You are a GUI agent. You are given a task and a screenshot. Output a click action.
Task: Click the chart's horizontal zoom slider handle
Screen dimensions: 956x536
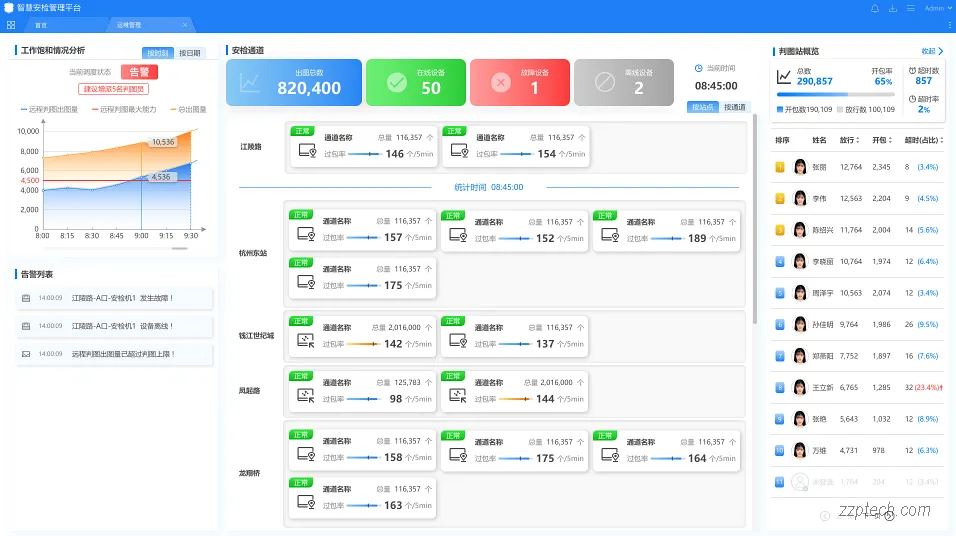(x=179, y=247)
